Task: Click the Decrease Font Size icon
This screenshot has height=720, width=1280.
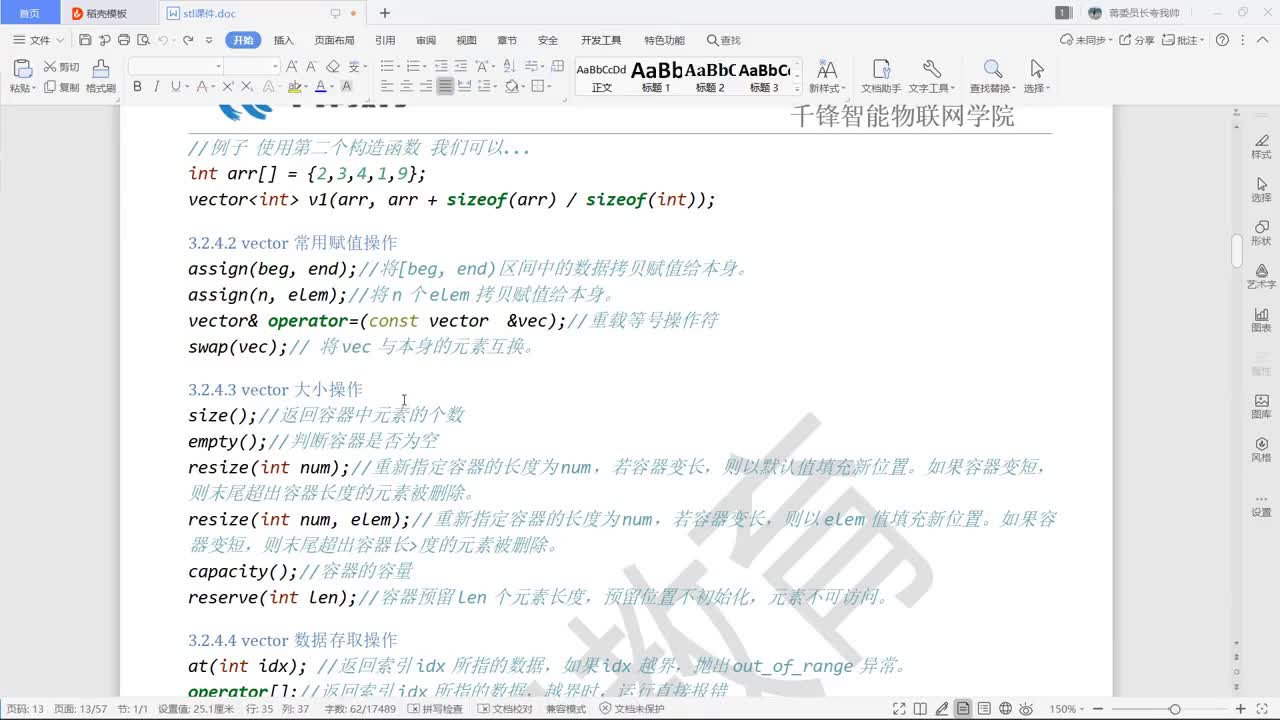Action: tap(313, 66)
